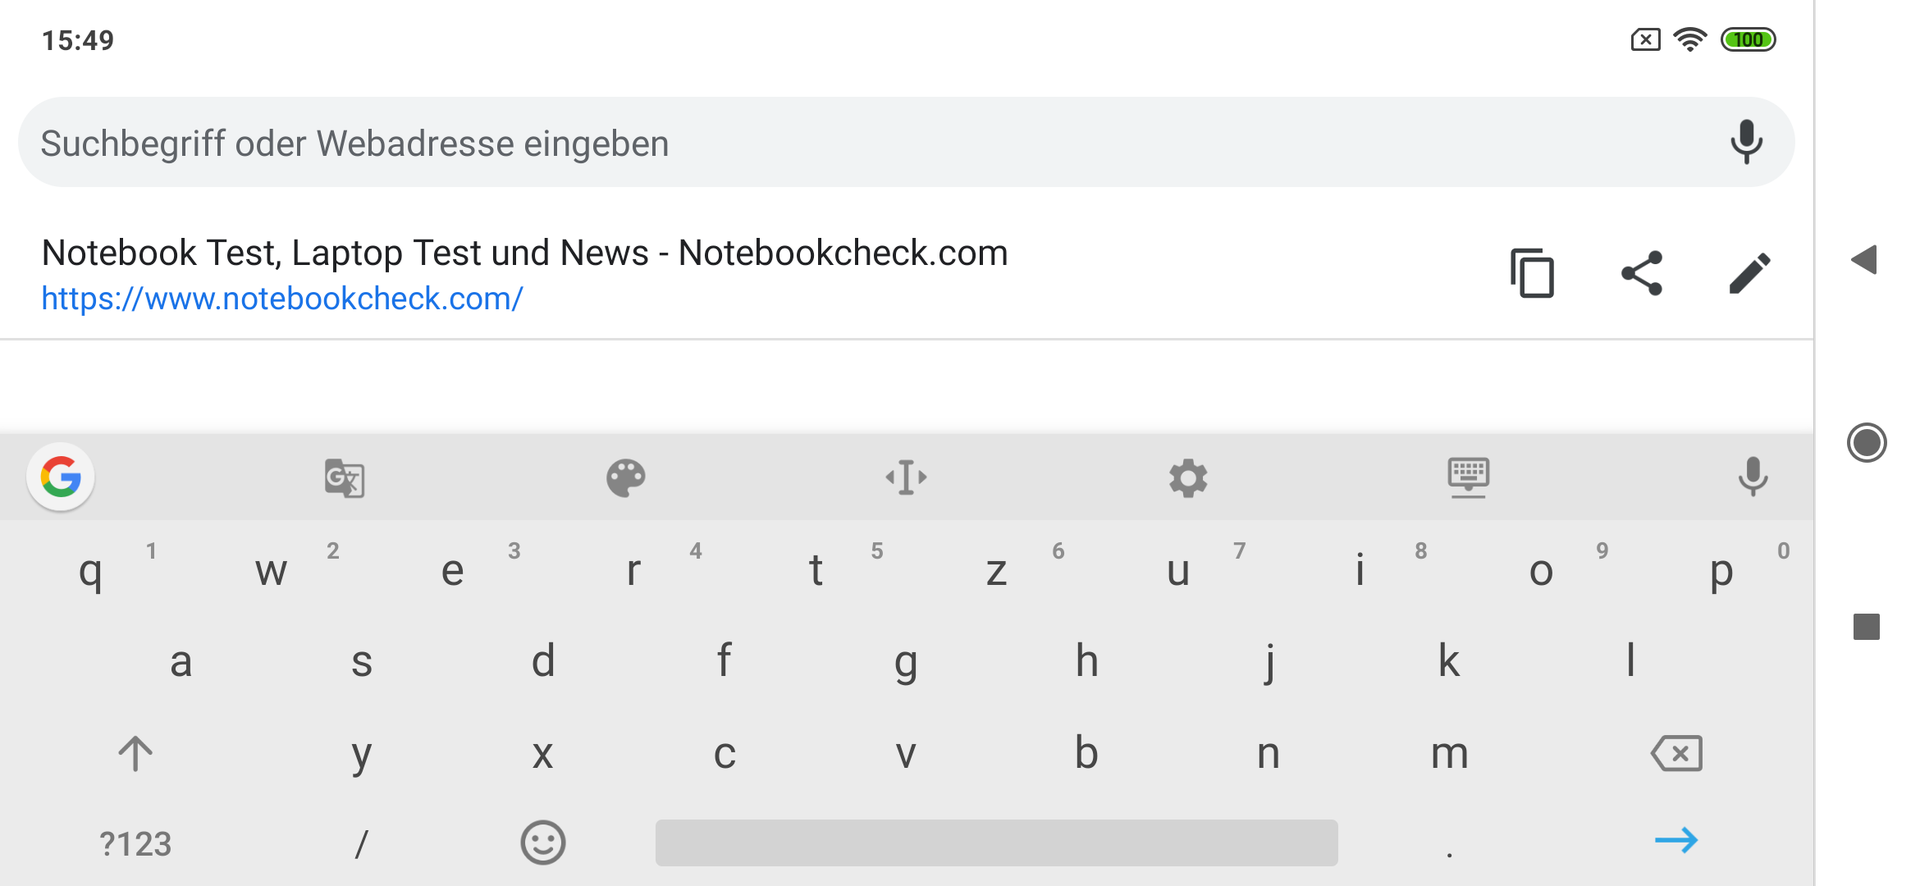
Task: Copy the Notebookcheck URL to clipboard
Action: [1532, 273]
